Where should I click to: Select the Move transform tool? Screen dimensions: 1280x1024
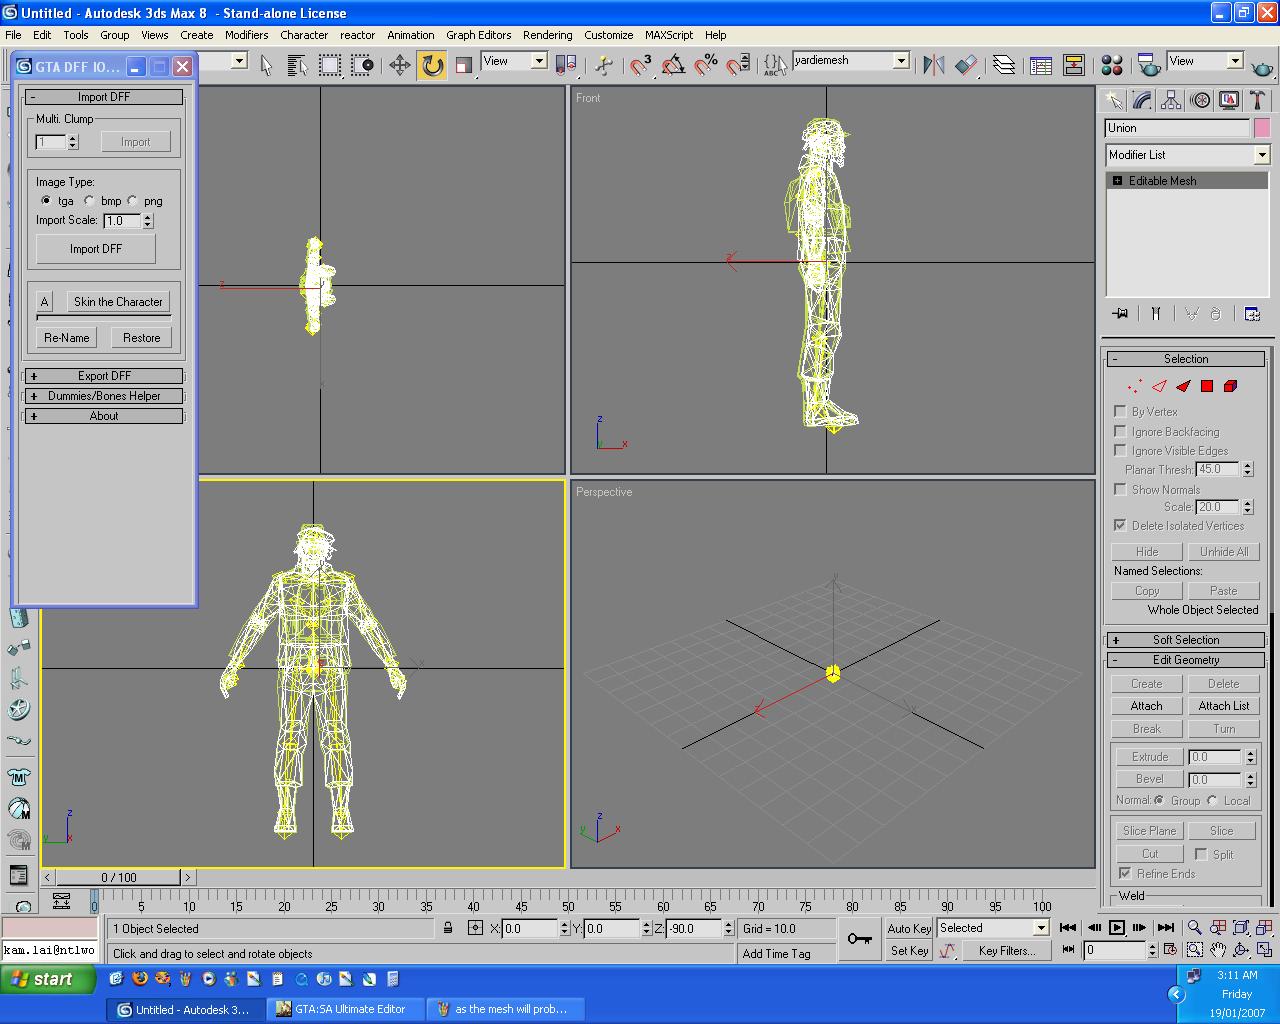tap(399, 65)
